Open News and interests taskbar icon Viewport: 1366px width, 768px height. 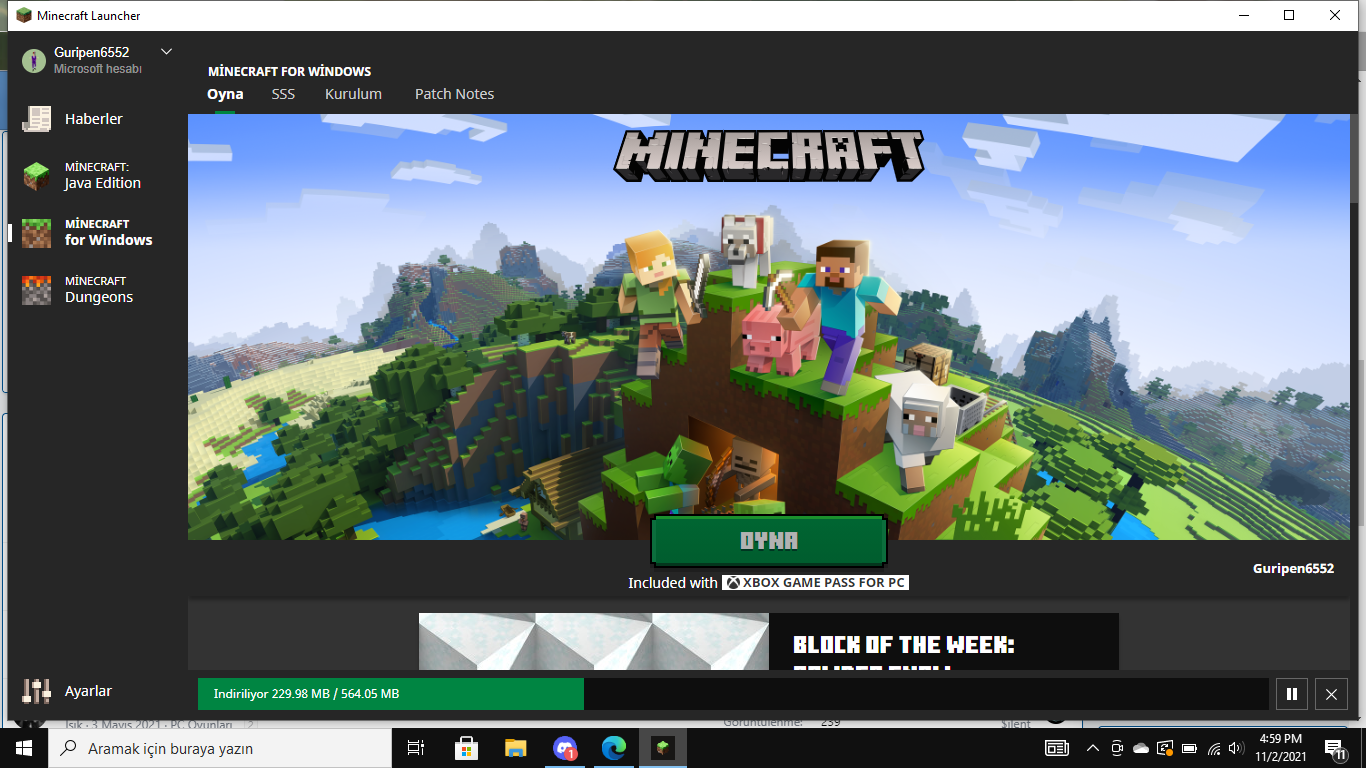(1056, 748)
